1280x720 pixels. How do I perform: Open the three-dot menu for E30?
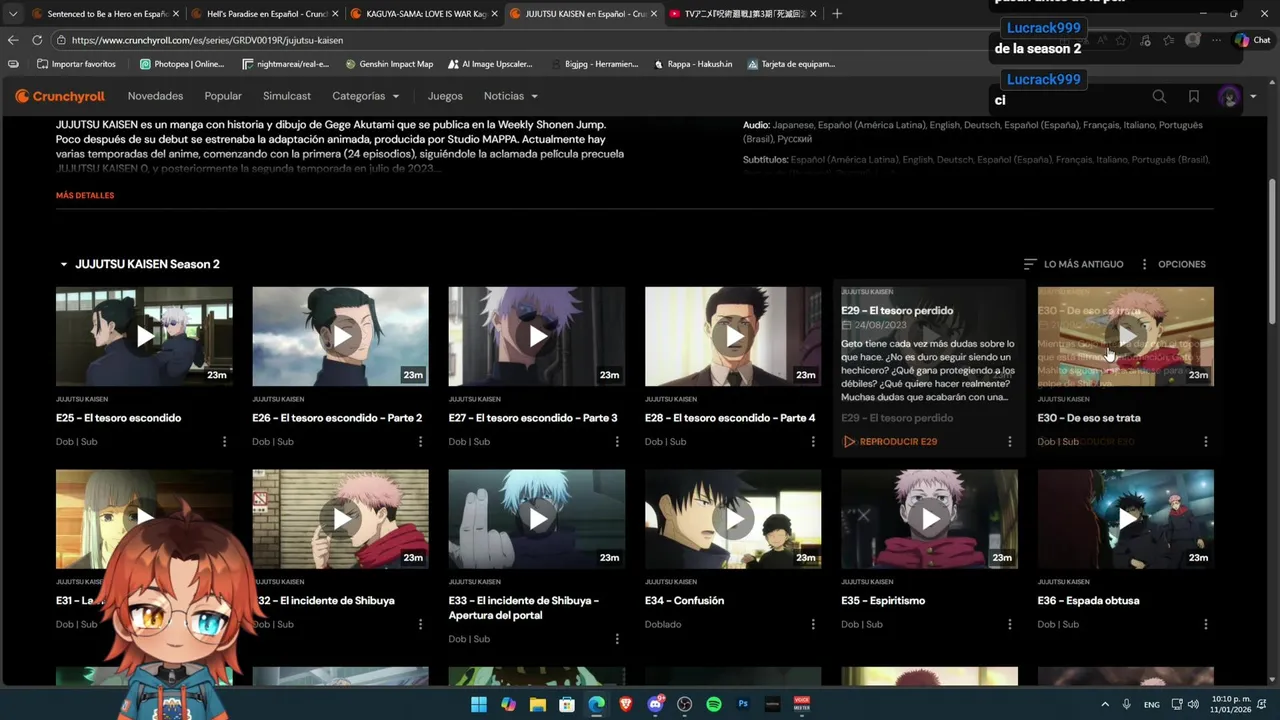[1205, 442]
